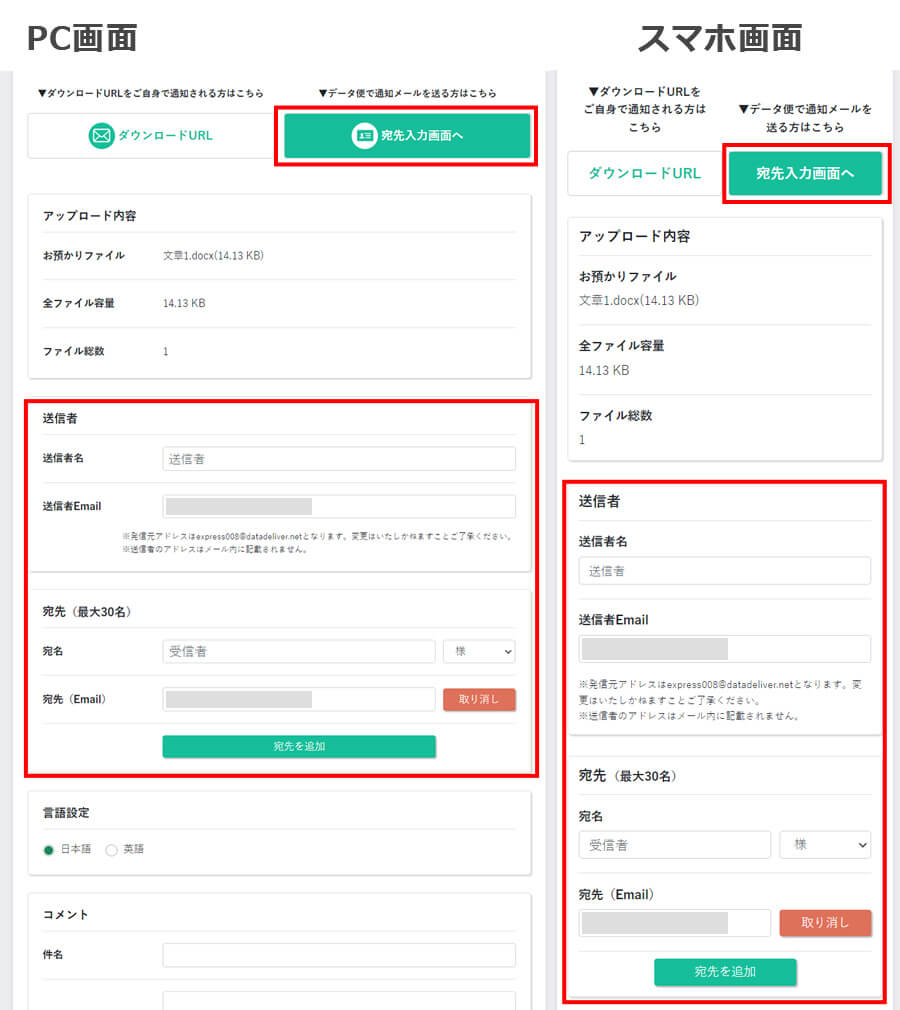Click the 宛名 受信者 field in smartphone view
Image resolution: width=900 pixels, height=1010 pixels.
pos(675,844)
